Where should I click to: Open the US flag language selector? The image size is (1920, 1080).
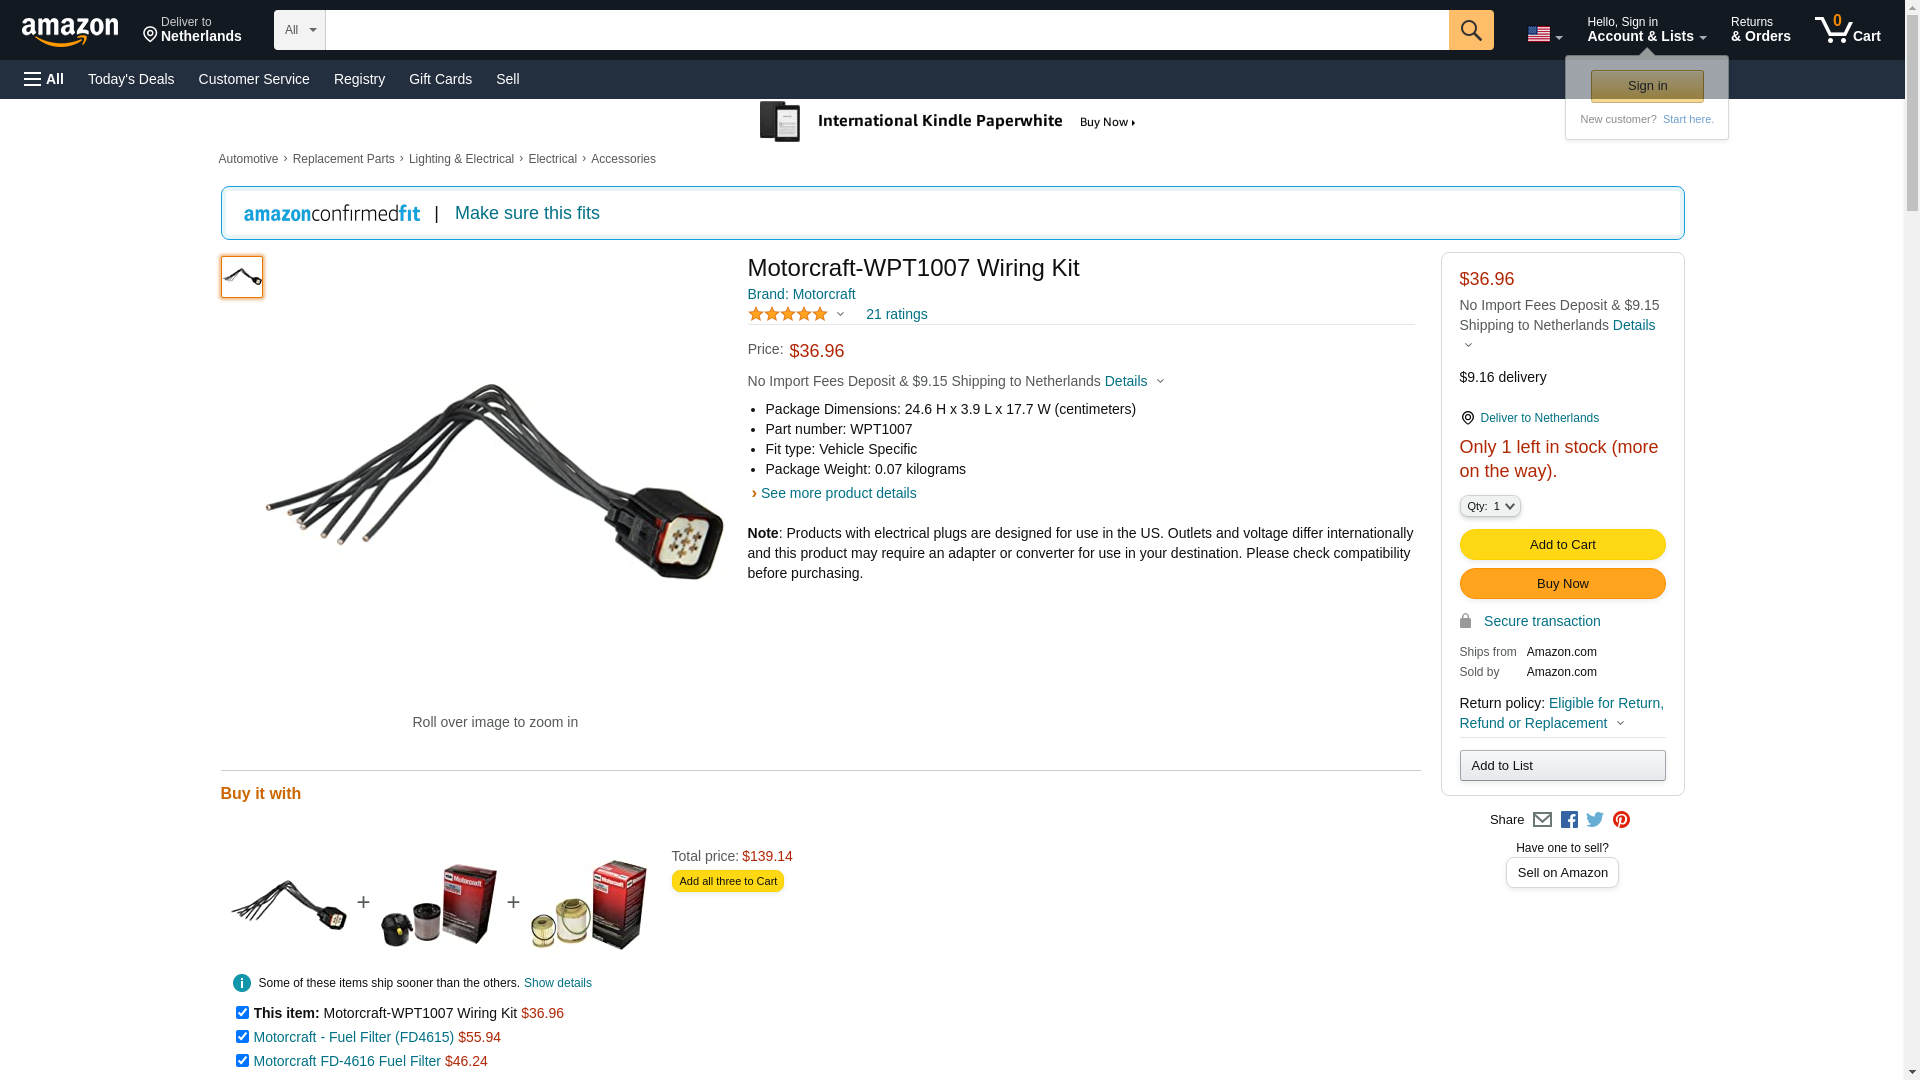click(x=1544, y=34)
